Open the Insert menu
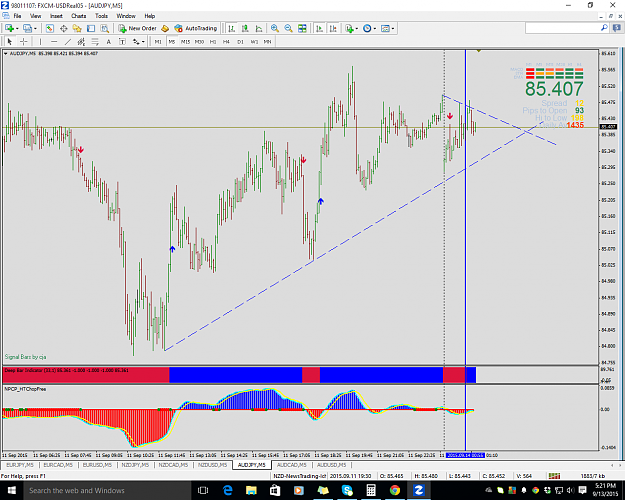Screen dimensions: 625x500 56,16
